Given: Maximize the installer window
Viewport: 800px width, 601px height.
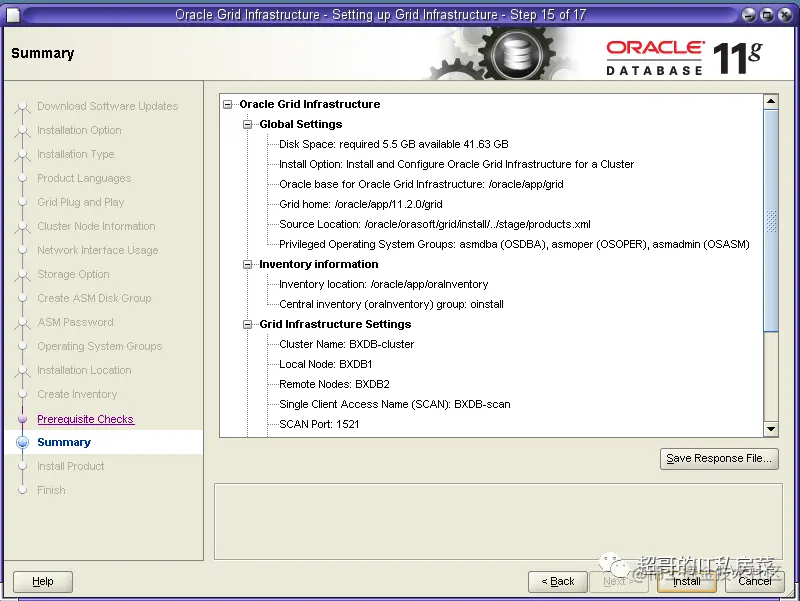Looking at the screenshot, I should [x=766, y=15].
